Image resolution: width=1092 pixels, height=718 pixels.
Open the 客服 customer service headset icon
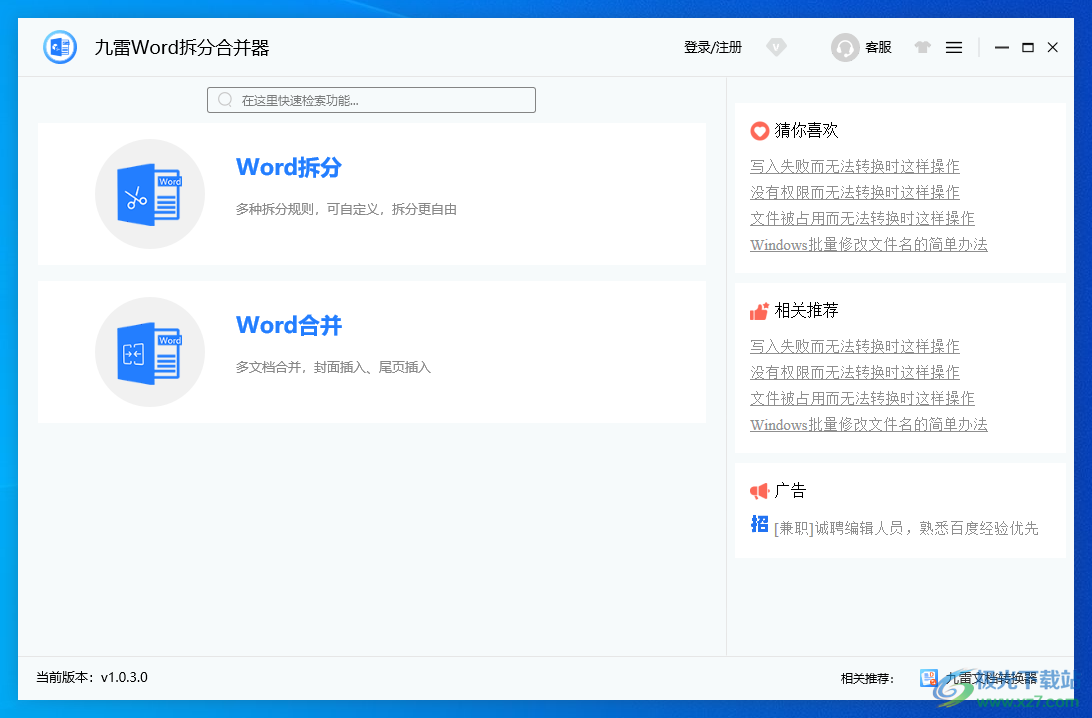[845, 46]
